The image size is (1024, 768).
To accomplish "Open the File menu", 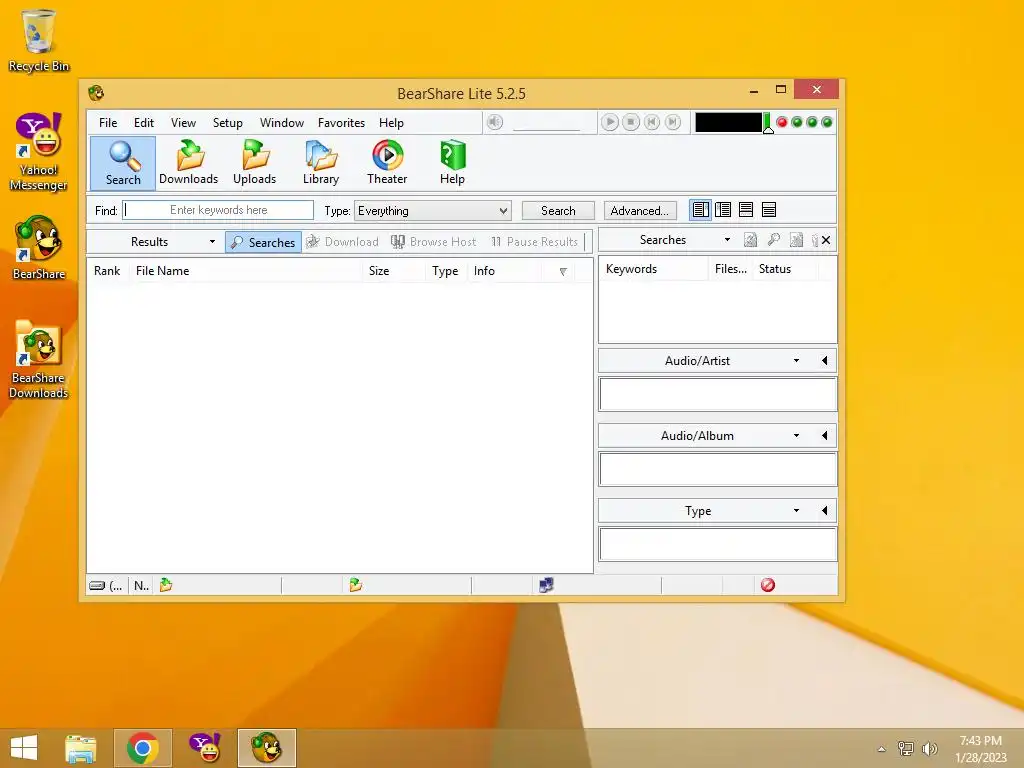I will (108, 123).
